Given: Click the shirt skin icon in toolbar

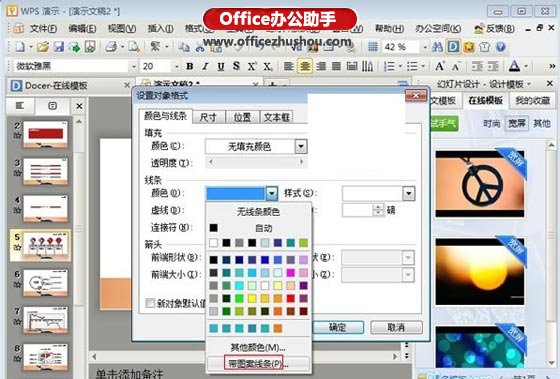Looking at the screenshot, I should tap(485, 47).
